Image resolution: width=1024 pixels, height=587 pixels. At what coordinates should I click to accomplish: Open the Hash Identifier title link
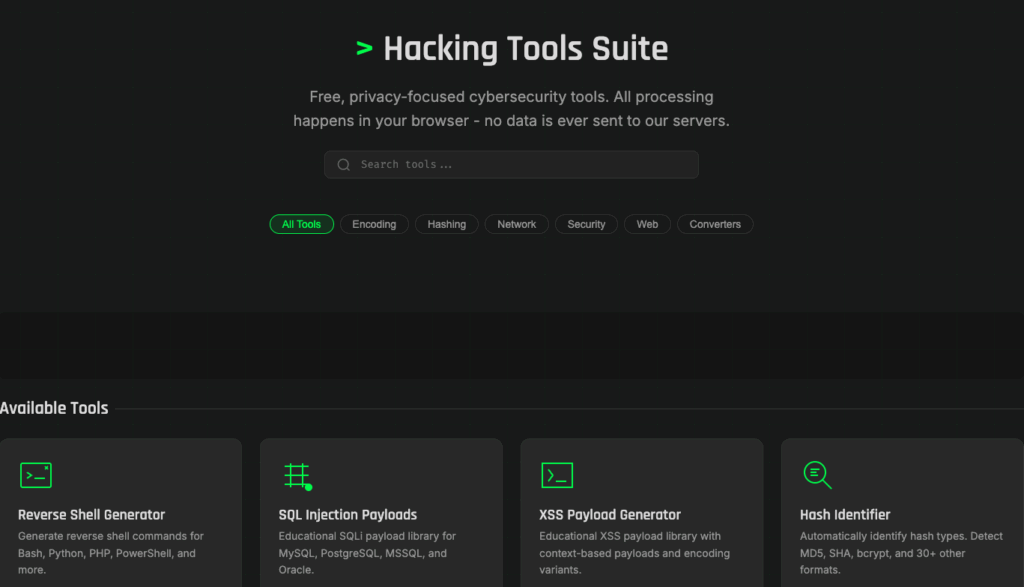tap(845, 515)
